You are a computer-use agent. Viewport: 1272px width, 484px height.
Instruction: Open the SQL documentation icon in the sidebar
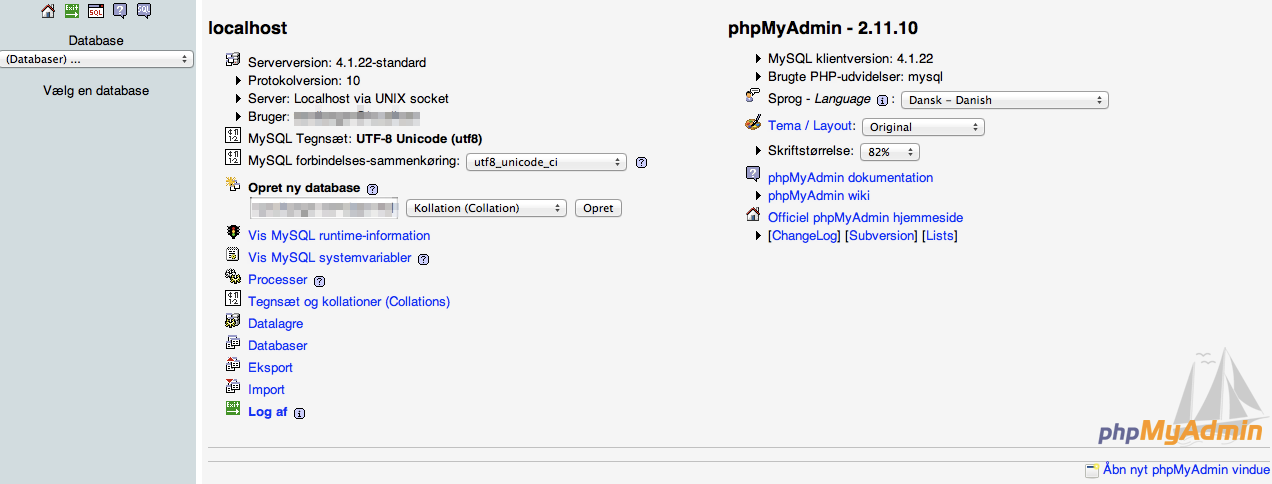click(144, 11)
